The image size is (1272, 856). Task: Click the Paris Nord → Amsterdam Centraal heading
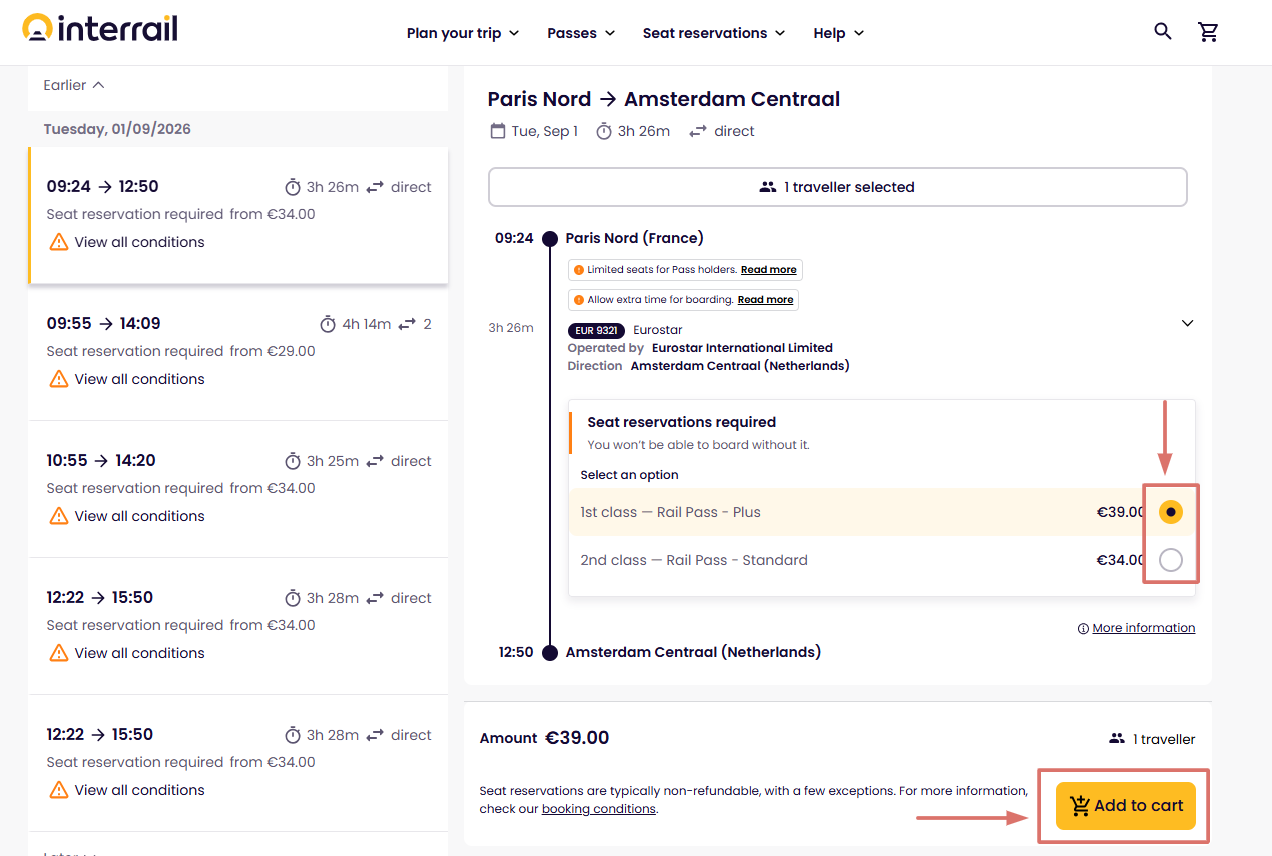click(x=664, y=99)
